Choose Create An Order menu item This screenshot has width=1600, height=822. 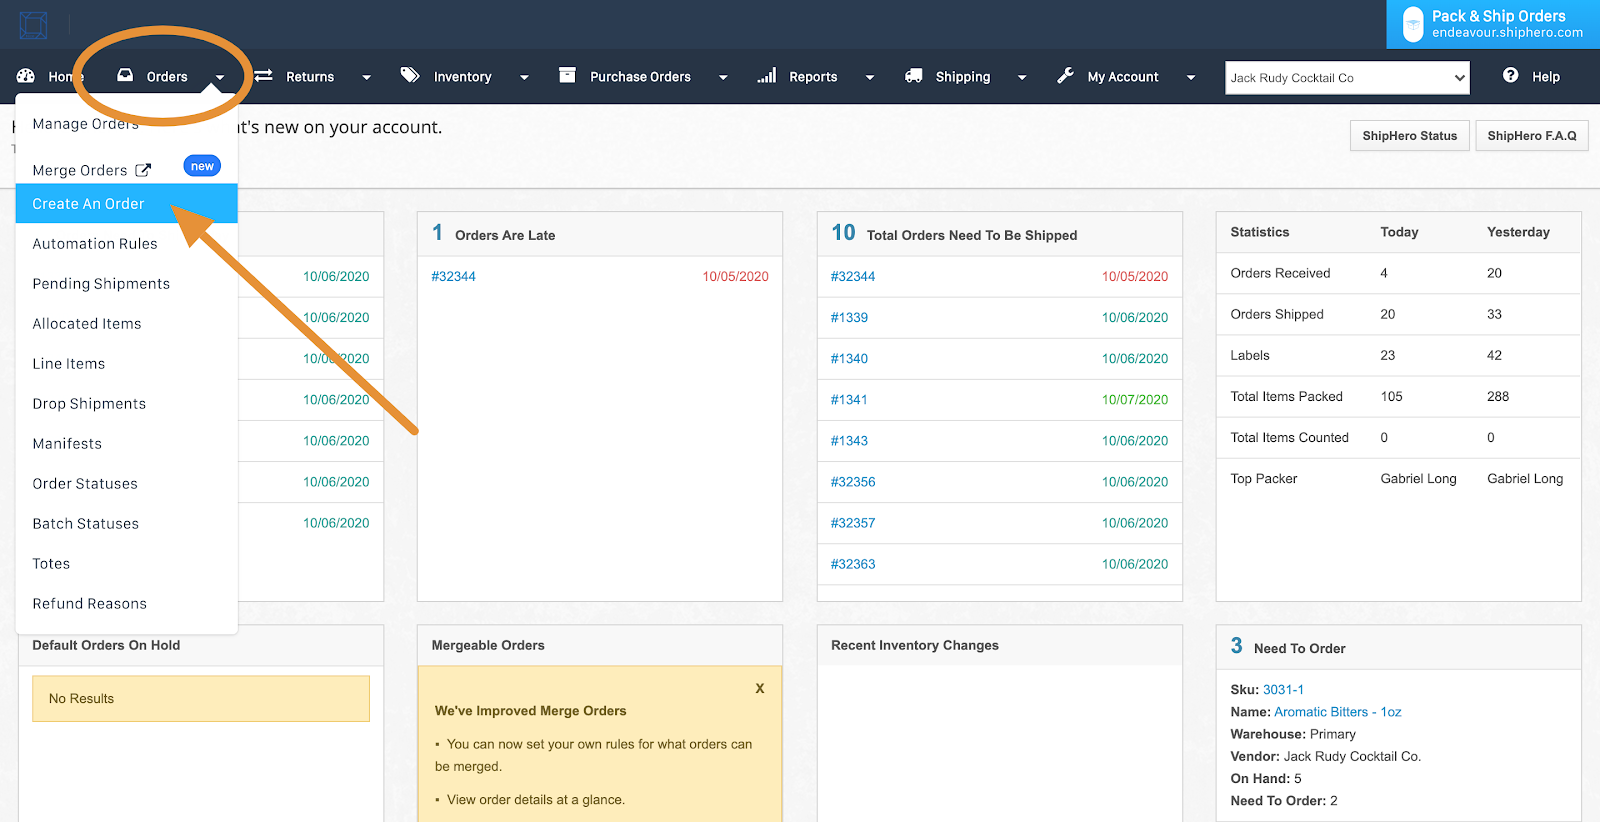click(x=127, y=204)
